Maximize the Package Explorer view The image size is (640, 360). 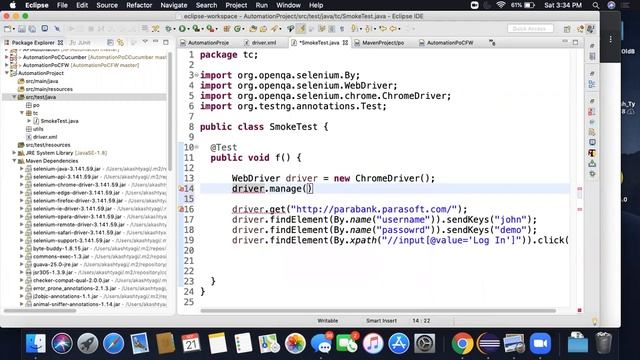click(166, 42)
